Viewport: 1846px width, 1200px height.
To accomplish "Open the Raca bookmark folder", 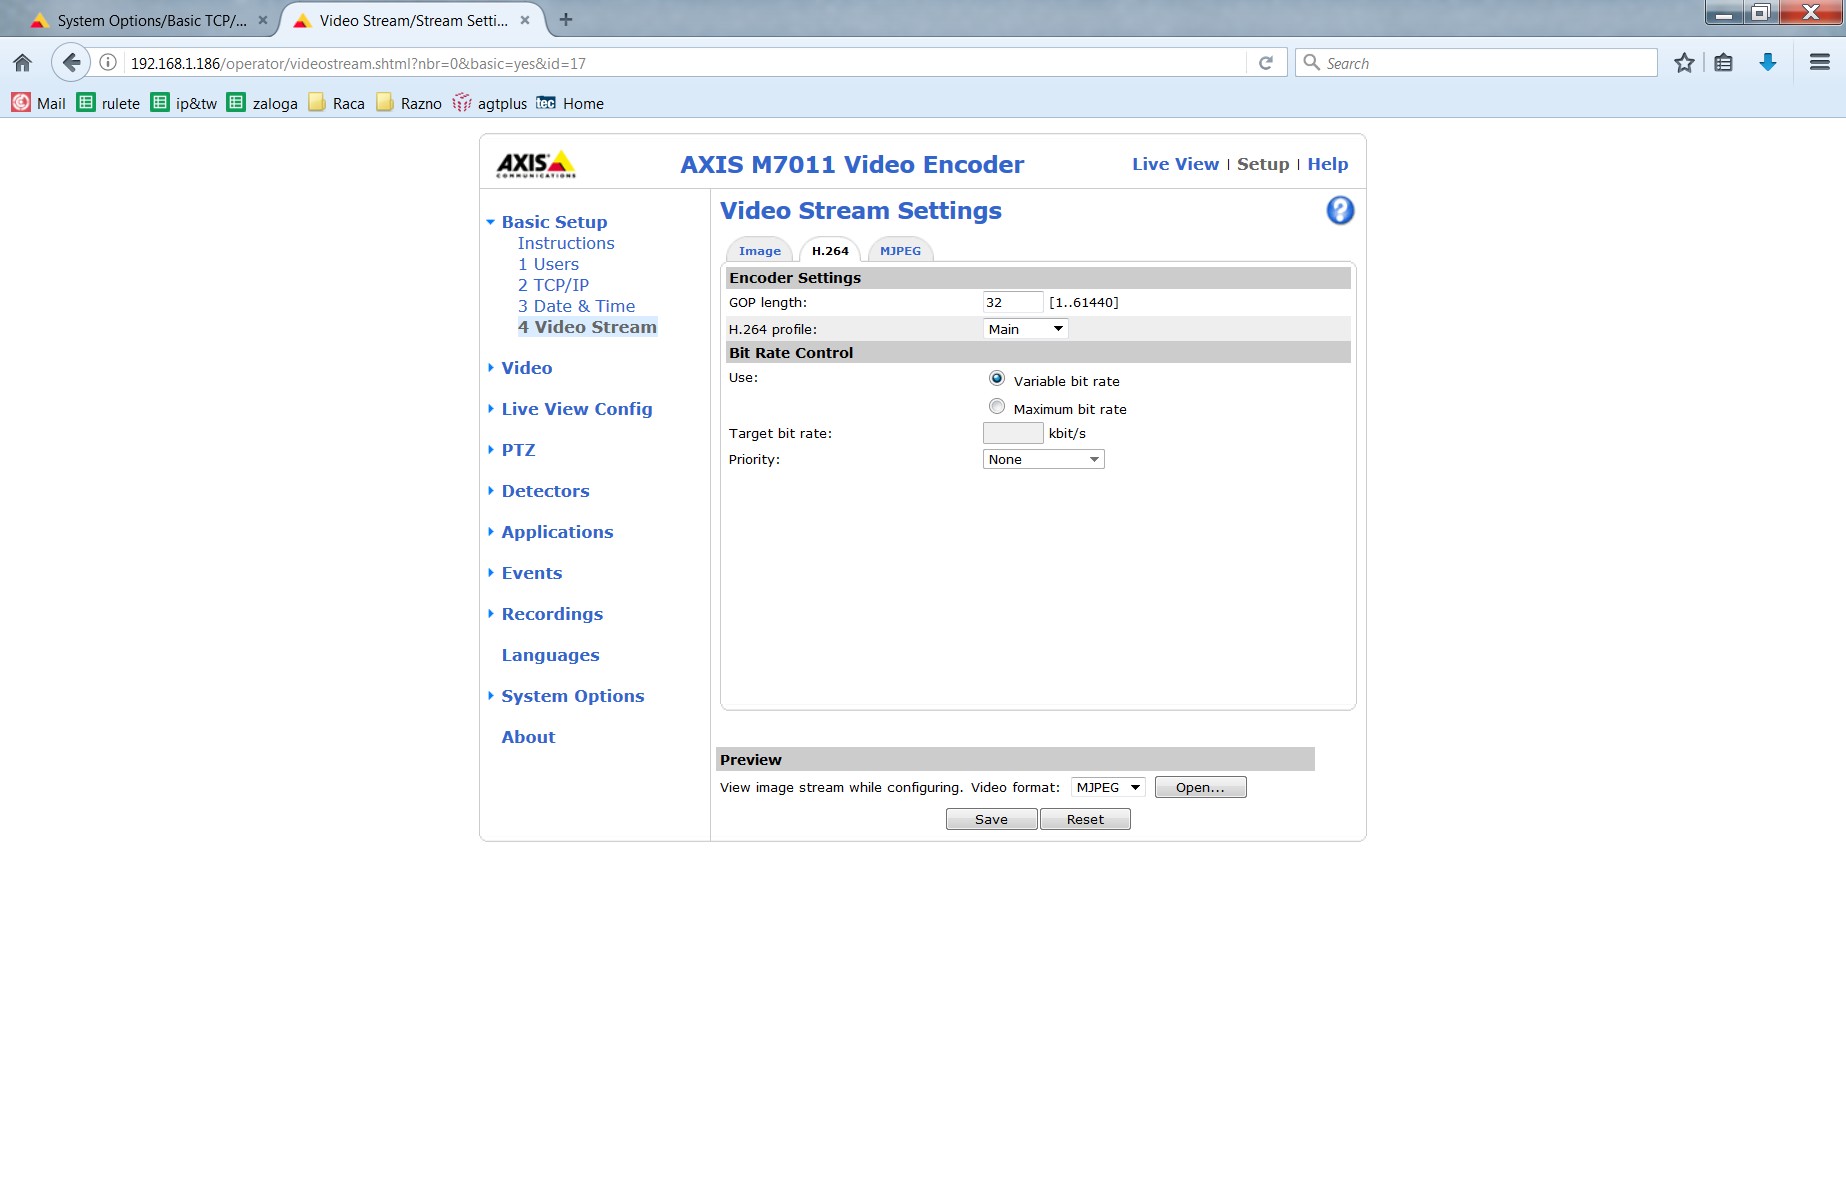I will 336,103.
